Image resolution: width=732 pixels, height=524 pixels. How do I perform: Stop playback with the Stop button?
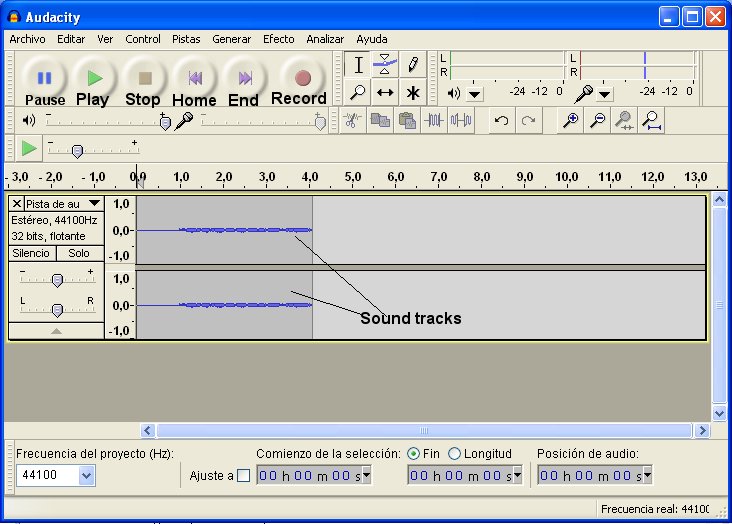tap(145, 78)
